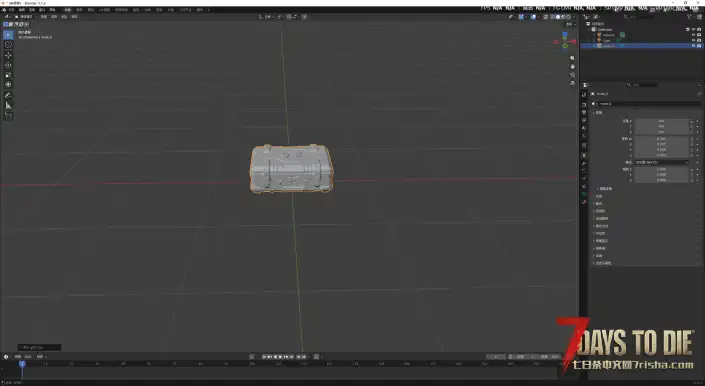This screenshot has width=705, height=386.
Task: Toggle camera view in the viewport
Action: (572, 75)
